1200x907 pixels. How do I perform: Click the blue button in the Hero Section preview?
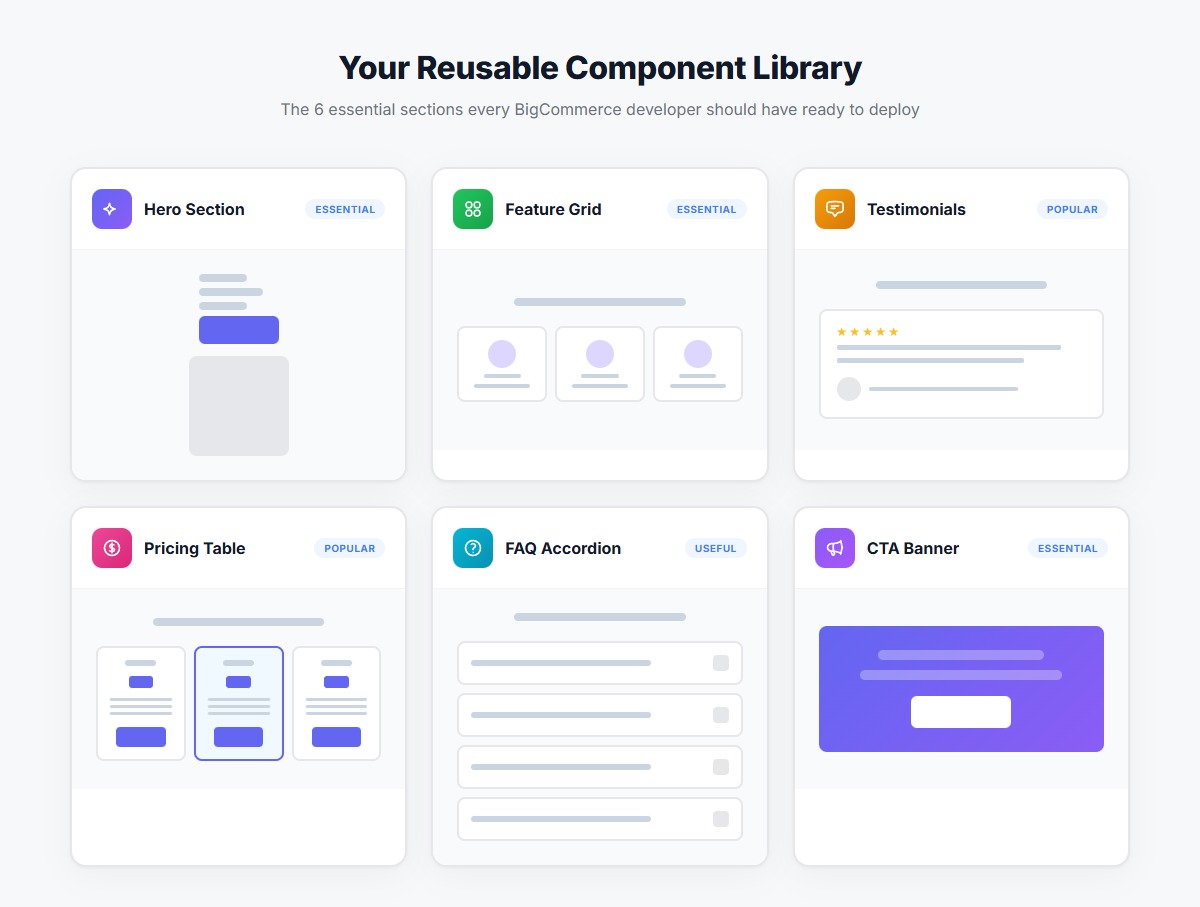(238, 329)
